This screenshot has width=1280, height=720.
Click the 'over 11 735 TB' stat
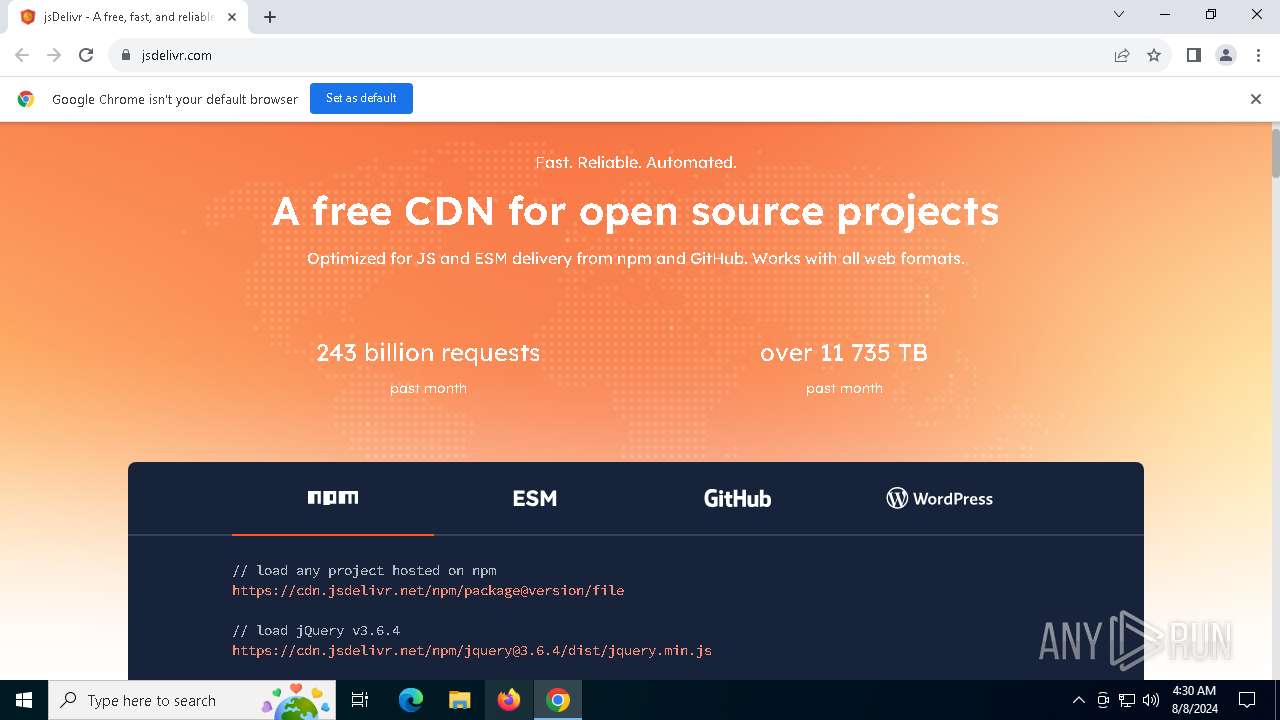[844, 353]
